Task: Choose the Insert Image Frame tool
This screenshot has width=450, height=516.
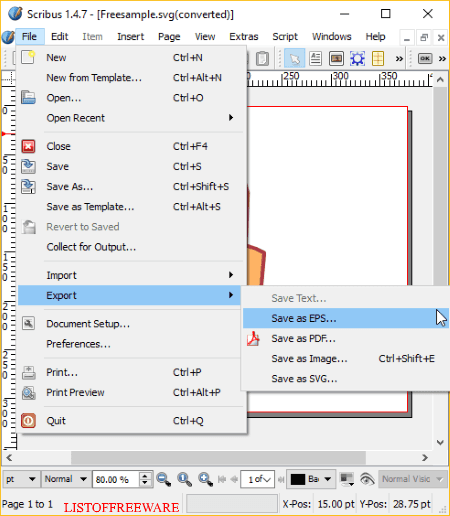Action: tap(336, 59)
